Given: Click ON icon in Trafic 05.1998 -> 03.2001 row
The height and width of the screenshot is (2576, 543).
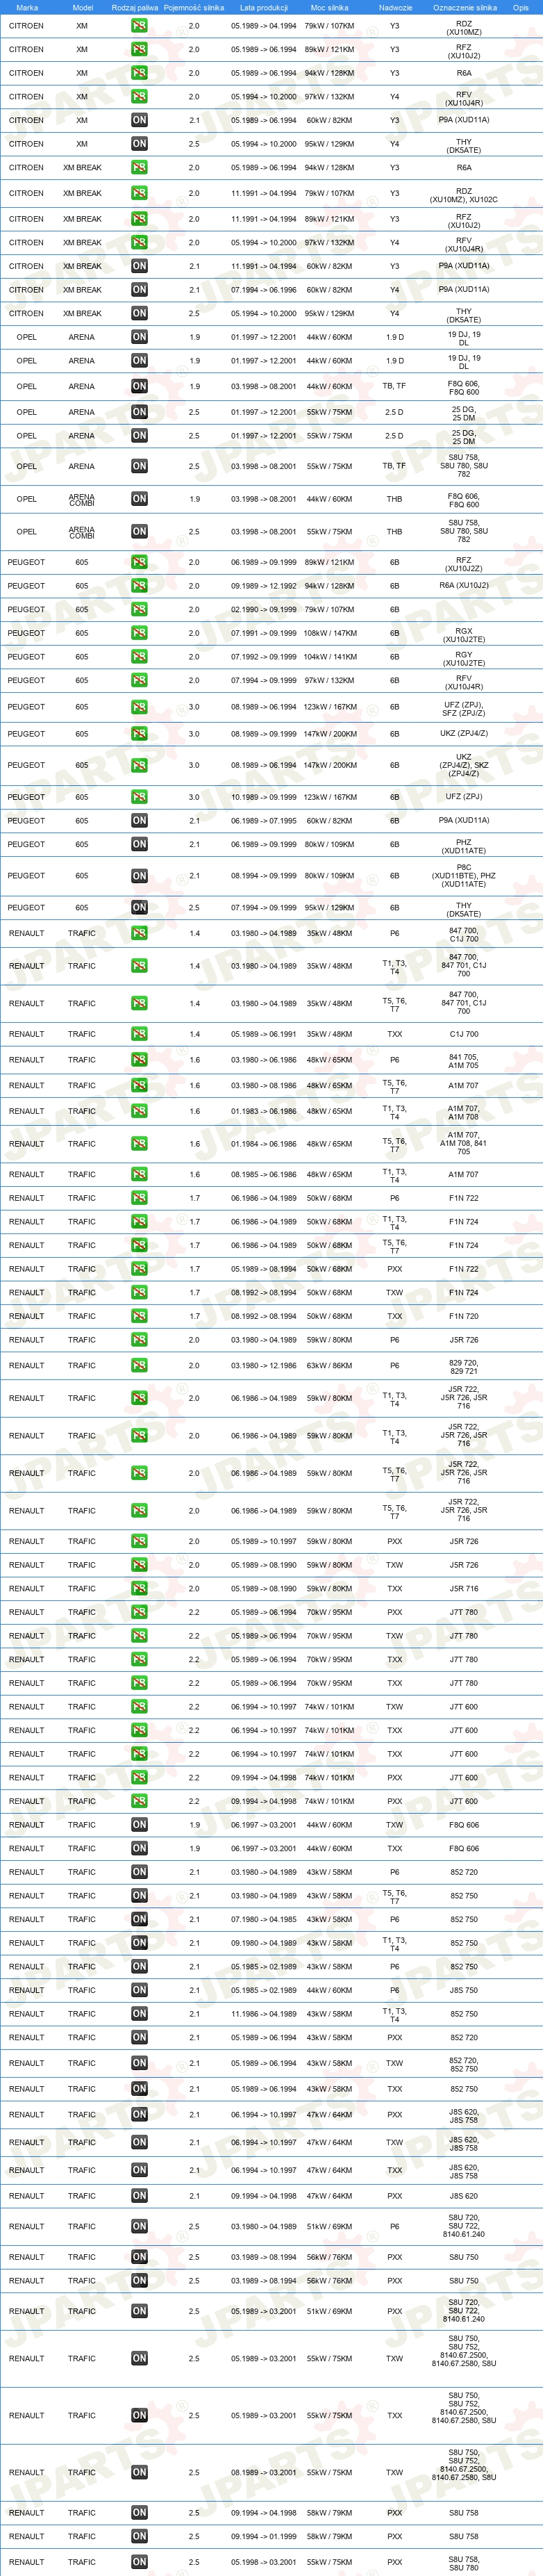Looking at the screenshot, I should point(139,2562).
